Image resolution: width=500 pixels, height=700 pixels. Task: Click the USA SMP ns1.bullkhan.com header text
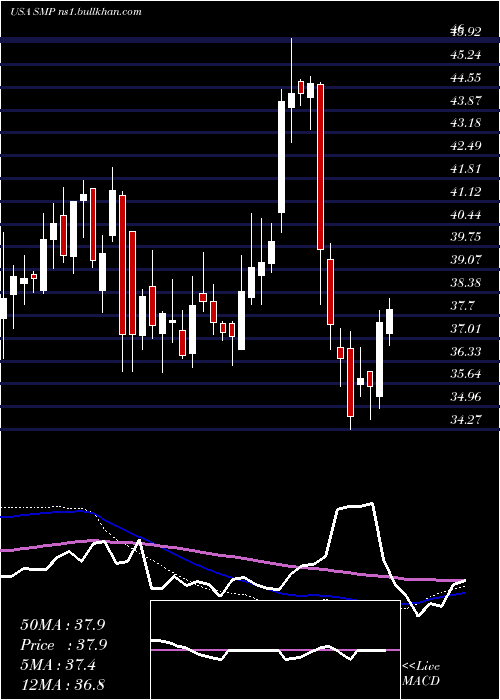[75, 12]
